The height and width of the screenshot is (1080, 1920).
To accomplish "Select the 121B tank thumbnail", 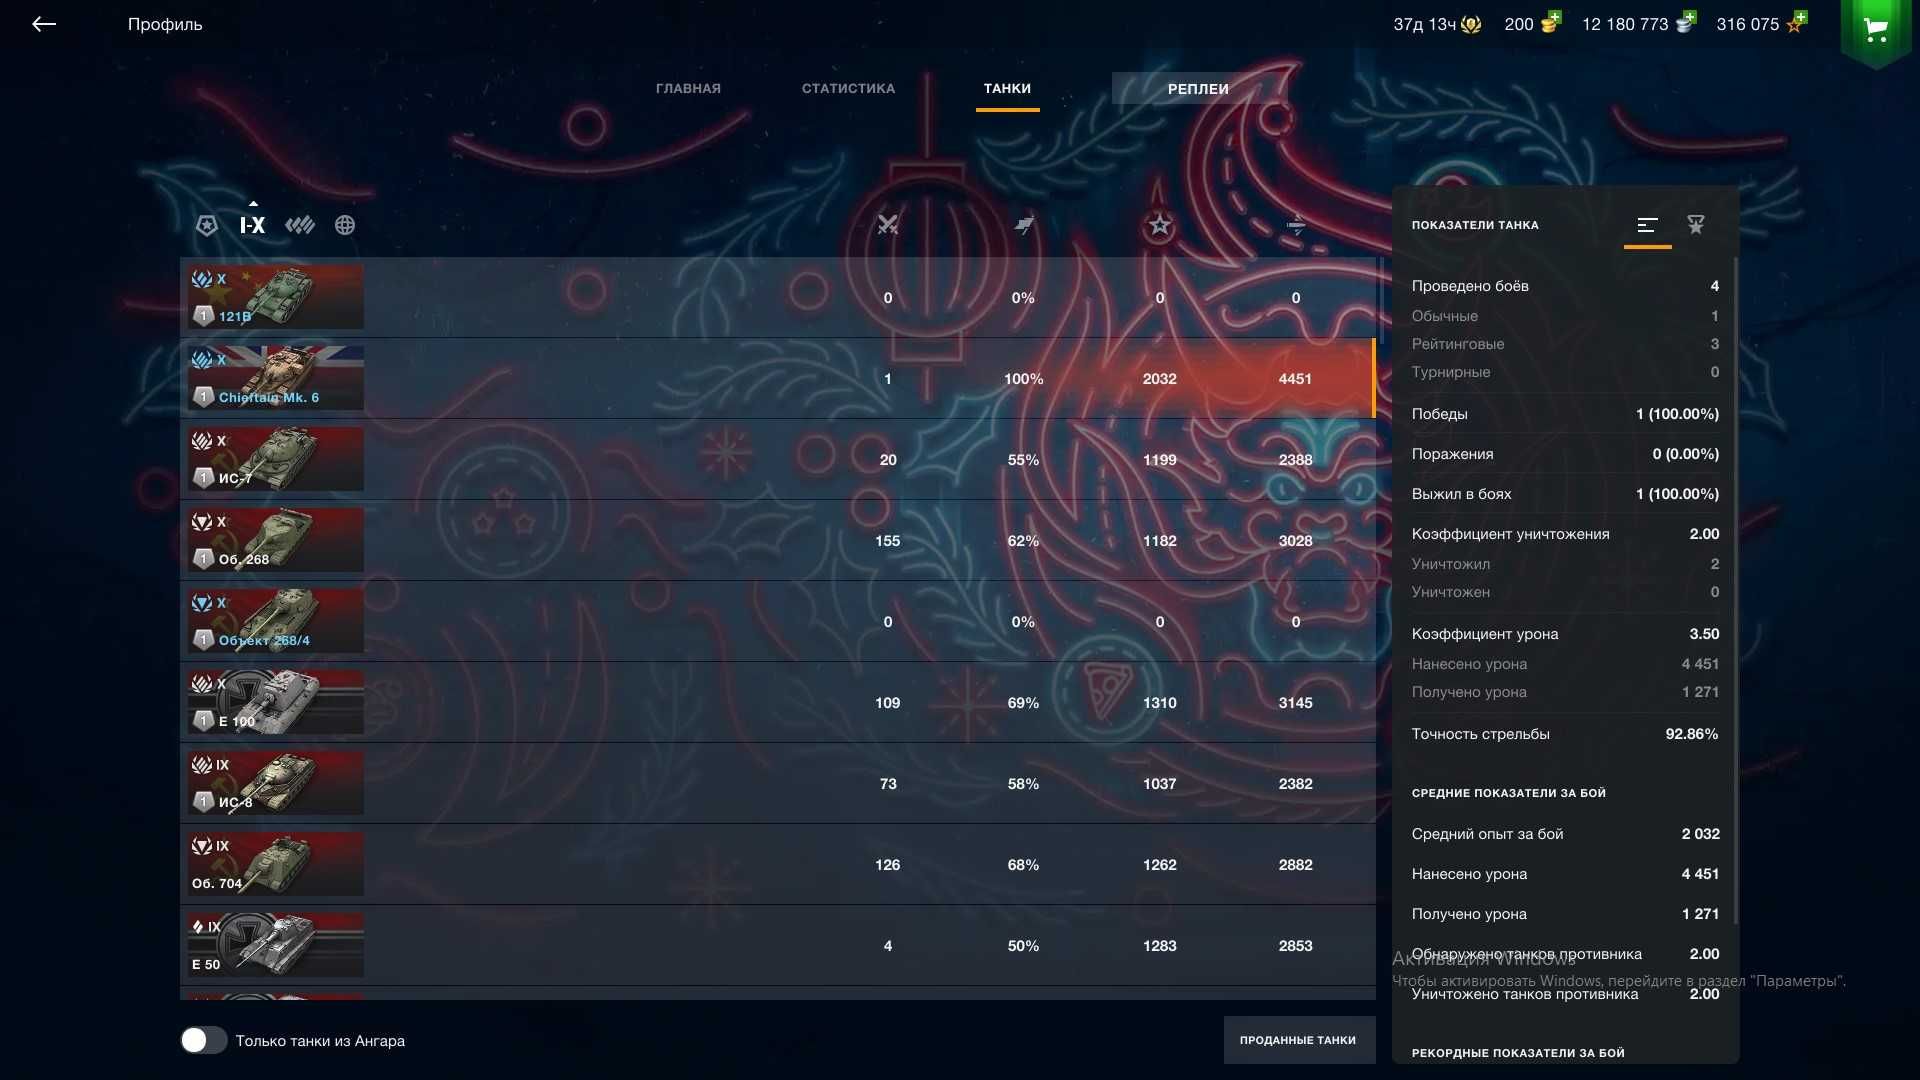I will click(276, 297).
